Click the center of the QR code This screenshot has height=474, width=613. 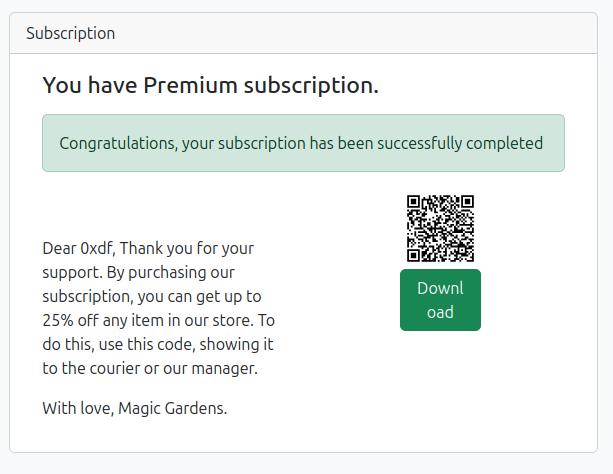pyautogui.click(x=440, y=228)
